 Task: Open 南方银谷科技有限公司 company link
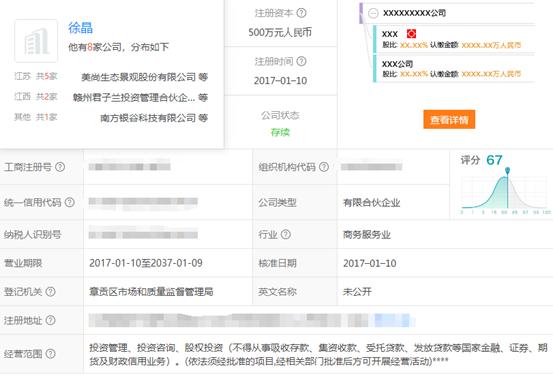click(148, 118)
